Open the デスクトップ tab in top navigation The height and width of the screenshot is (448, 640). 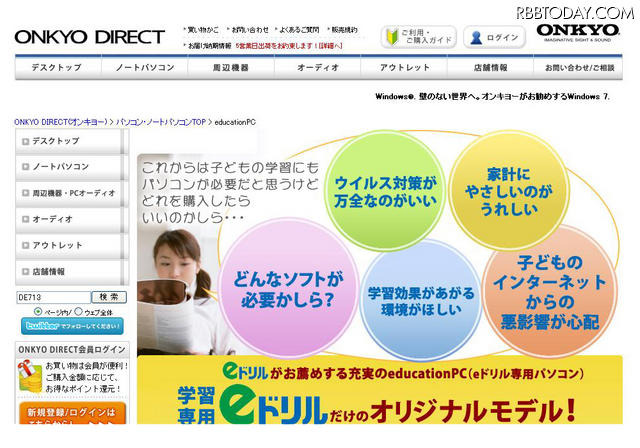click(x=58, y=67)
